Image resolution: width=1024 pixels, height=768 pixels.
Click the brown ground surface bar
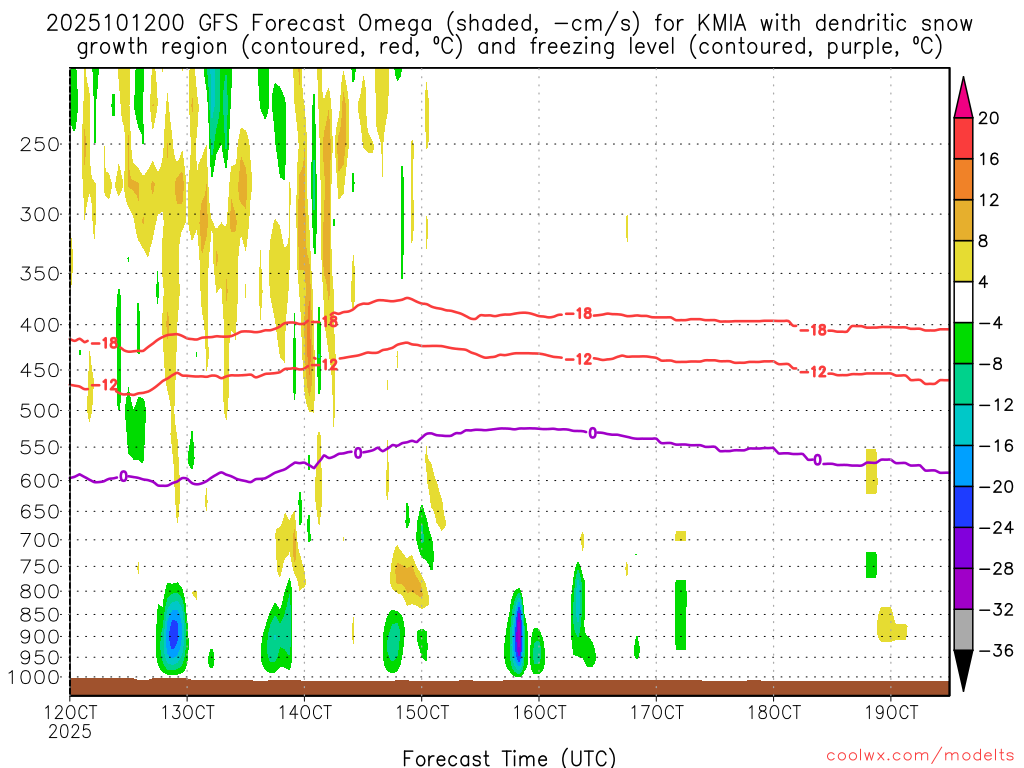coord(509,686)
